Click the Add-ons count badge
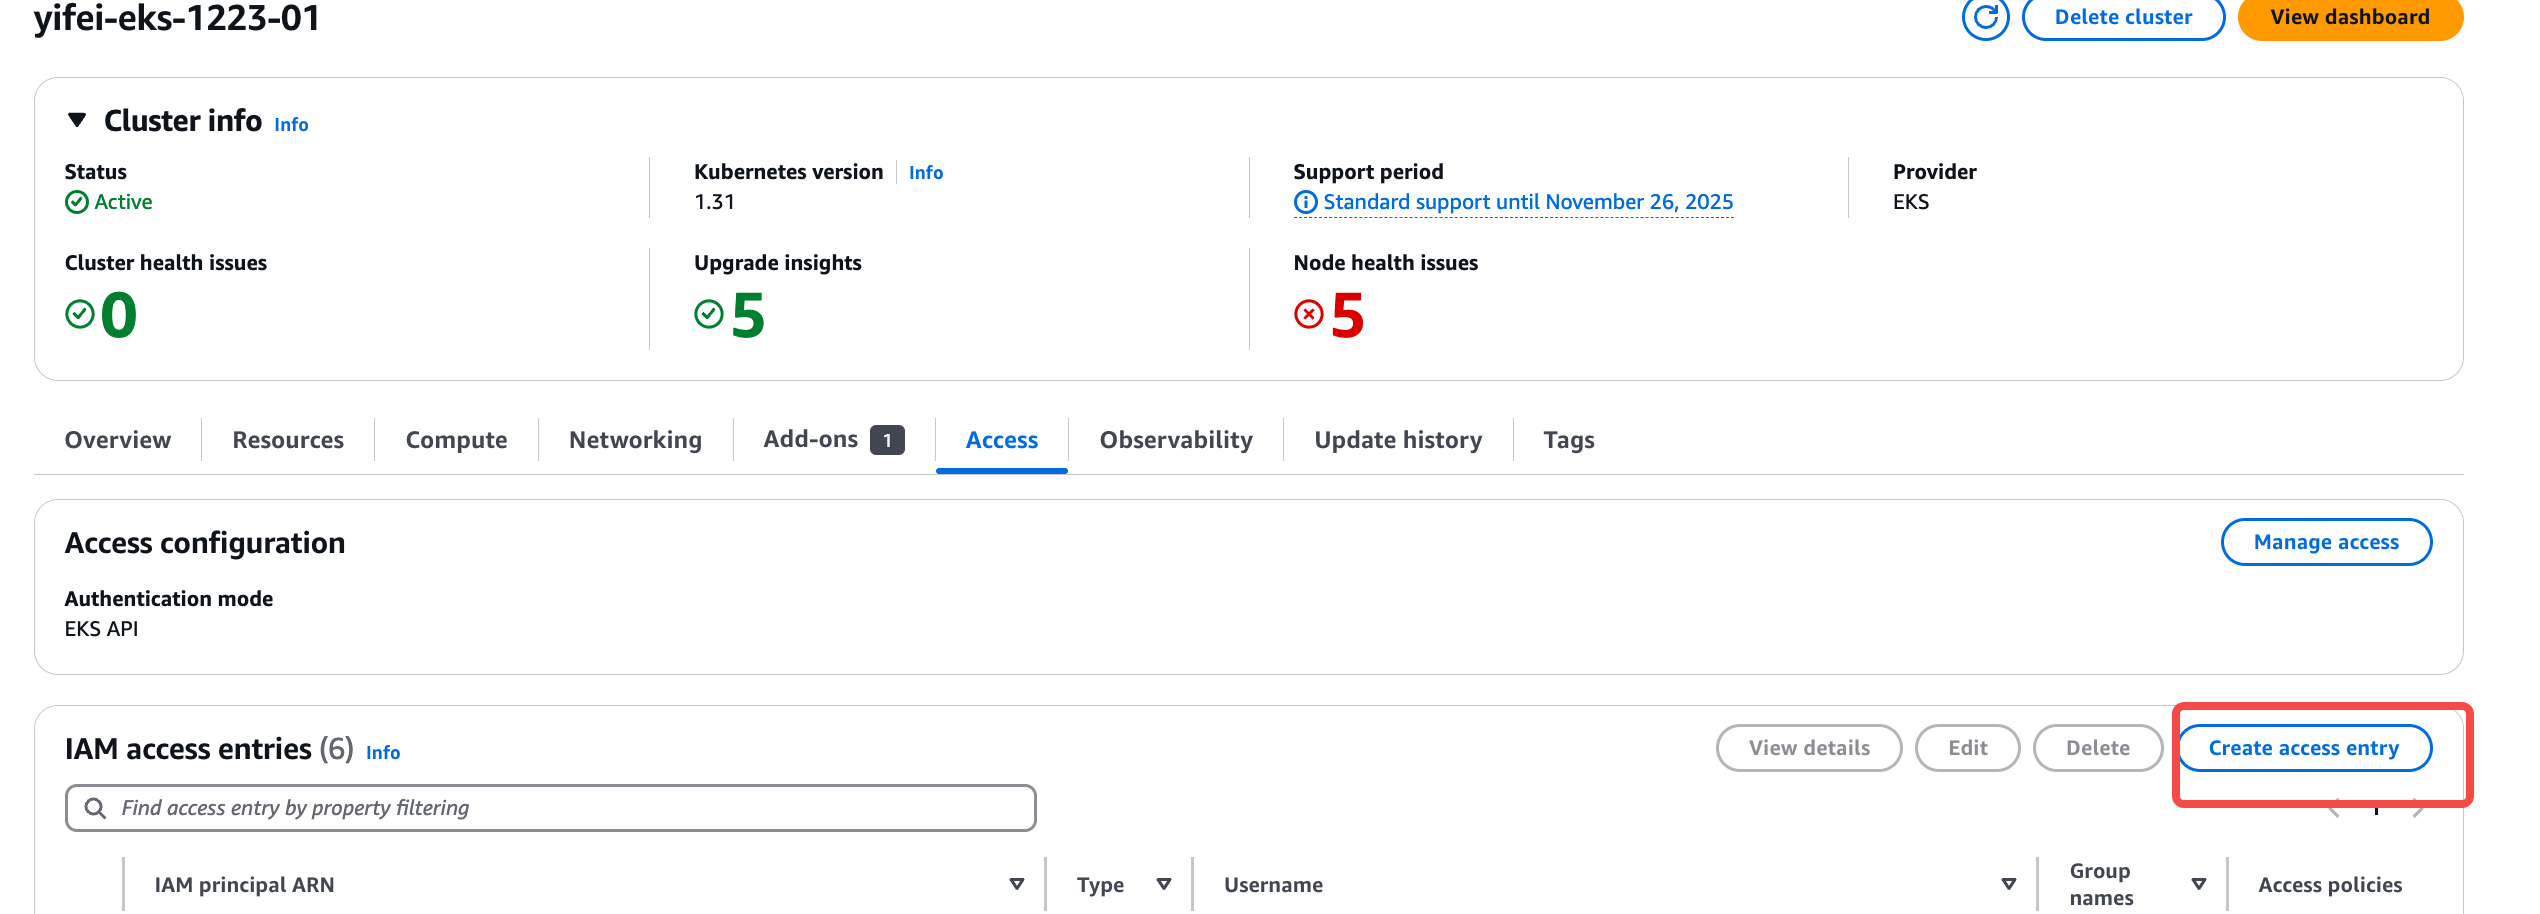This screenshot has height=914, width=2540. click(887, 440)
